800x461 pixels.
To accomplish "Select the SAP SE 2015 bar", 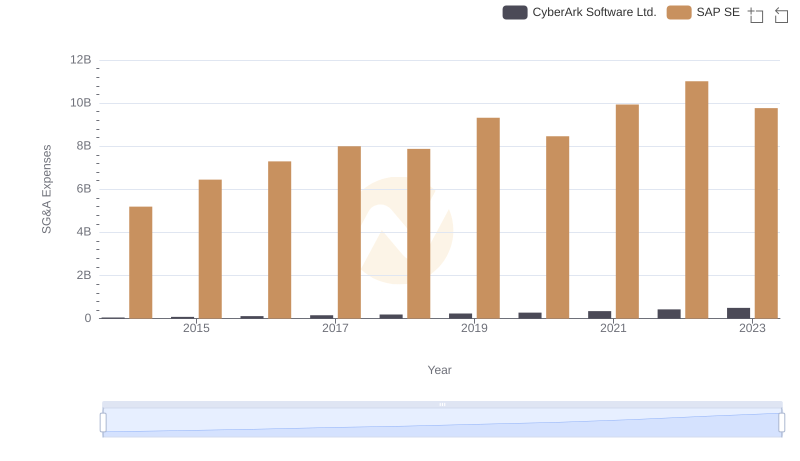I will coord(210,249).
